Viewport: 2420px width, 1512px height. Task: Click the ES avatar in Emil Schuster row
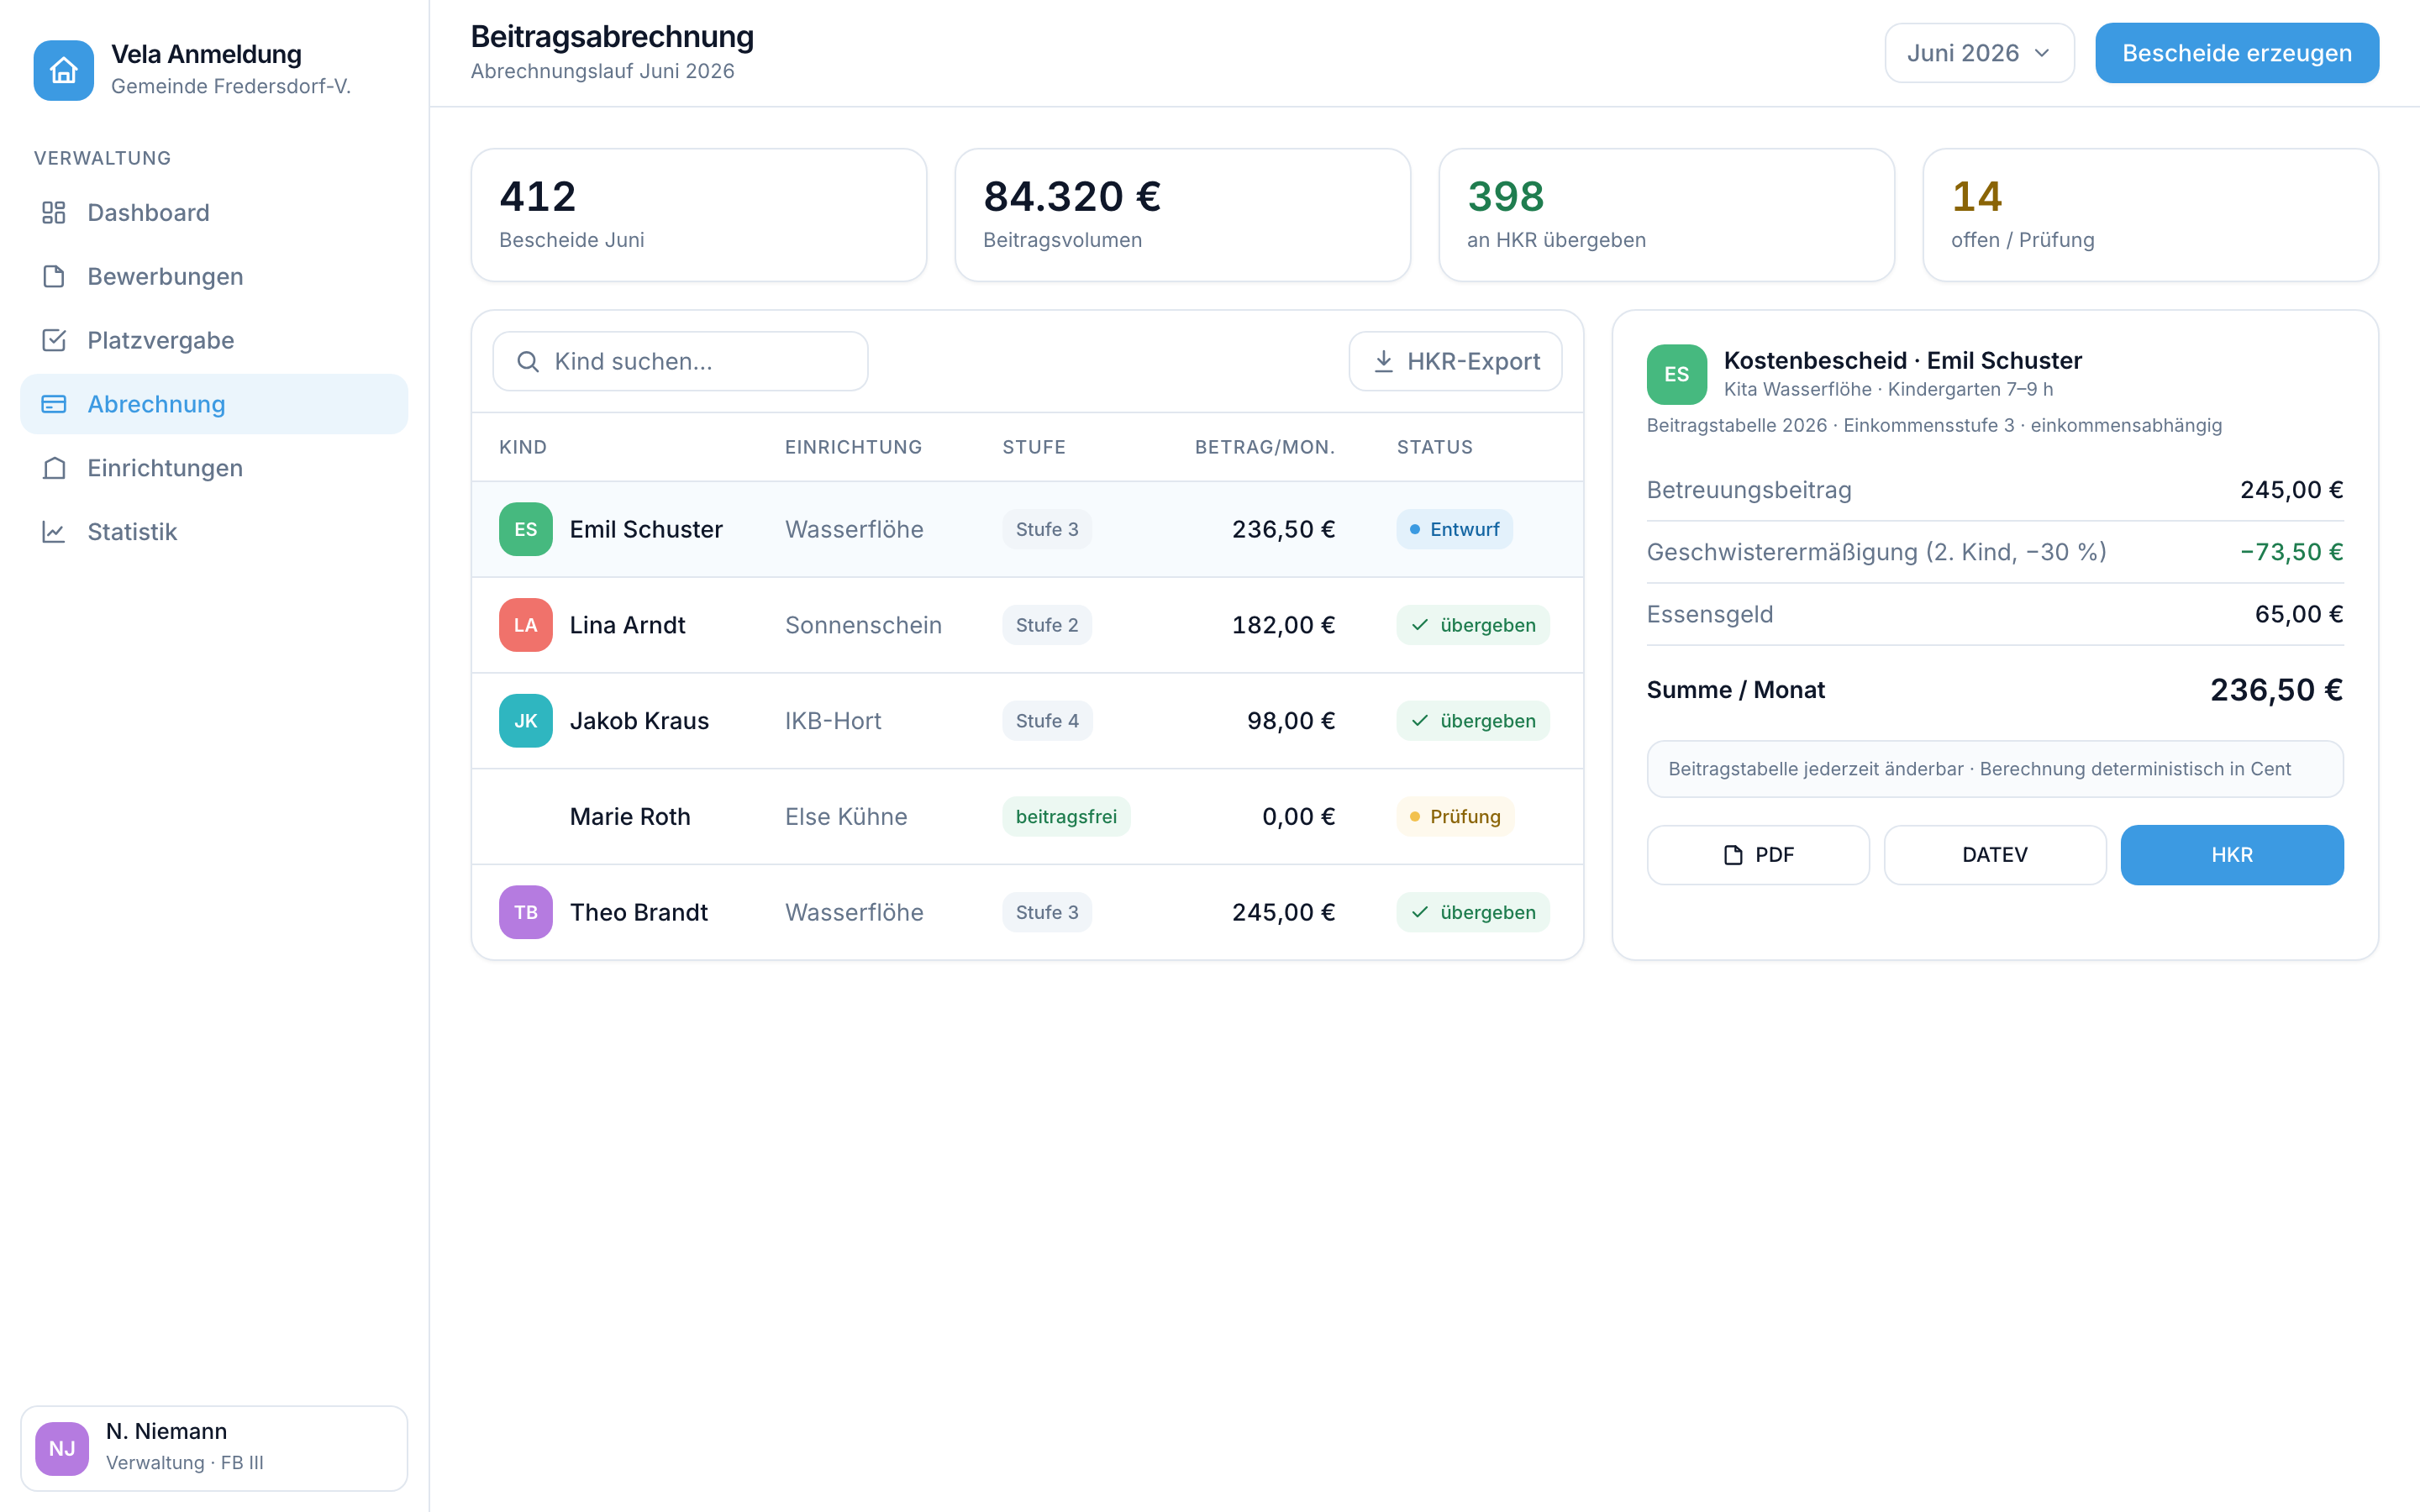(526, 529)
